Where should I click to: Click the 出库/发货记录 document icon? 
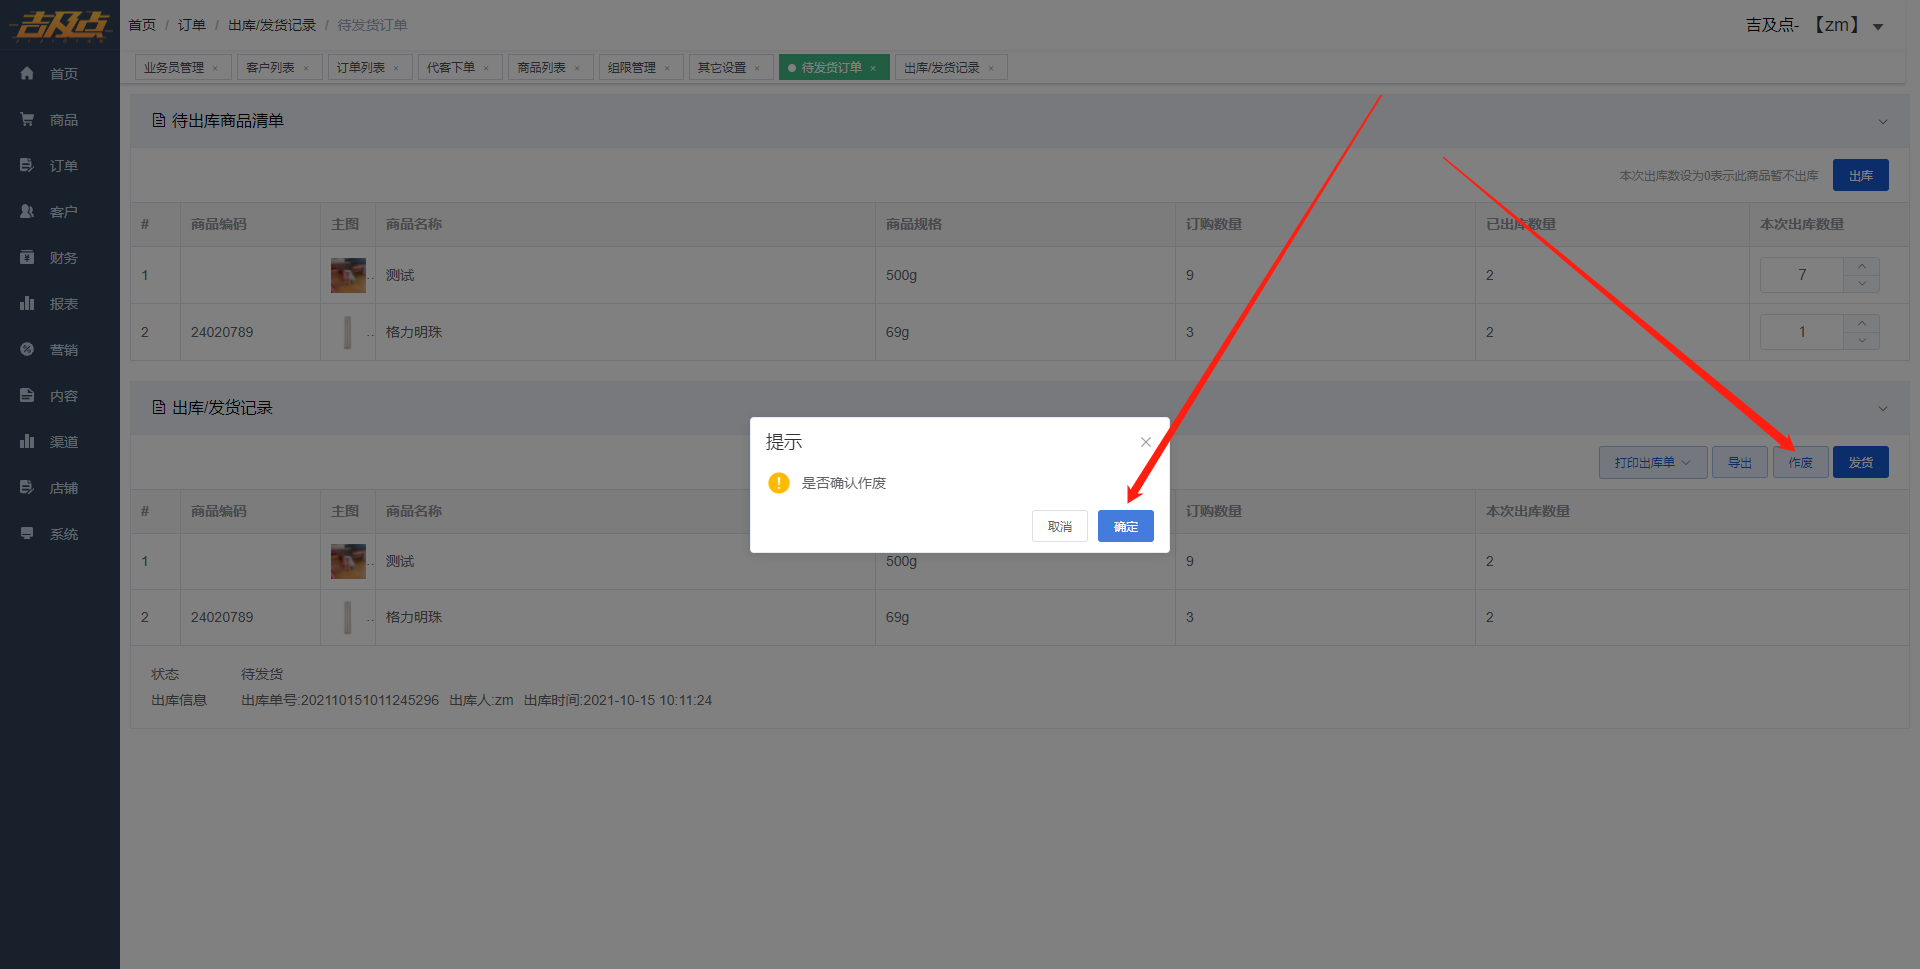click(x=159, y=407)
